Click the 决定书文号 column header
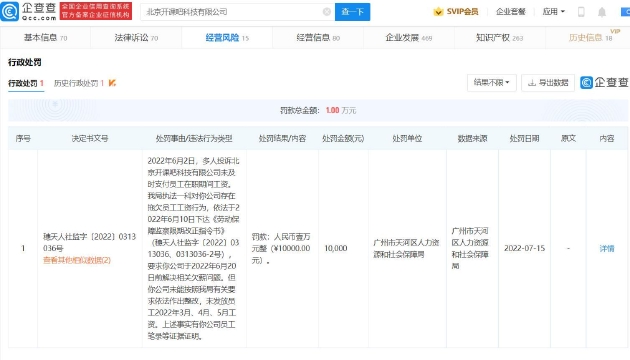Screen dimensions: 630x360 (x=90, y=138)
